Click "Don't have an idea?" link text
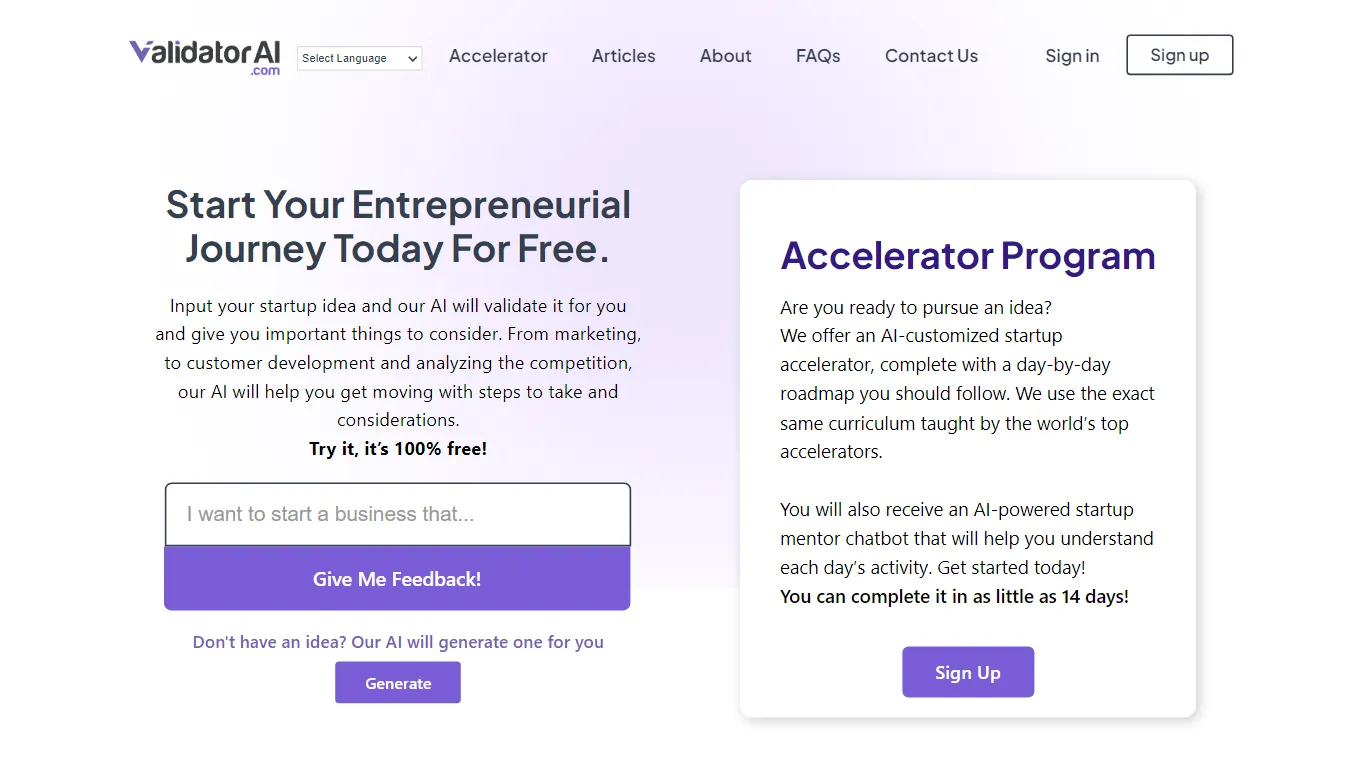Screen dimensions: 1366x768 [x=398, y=642]
